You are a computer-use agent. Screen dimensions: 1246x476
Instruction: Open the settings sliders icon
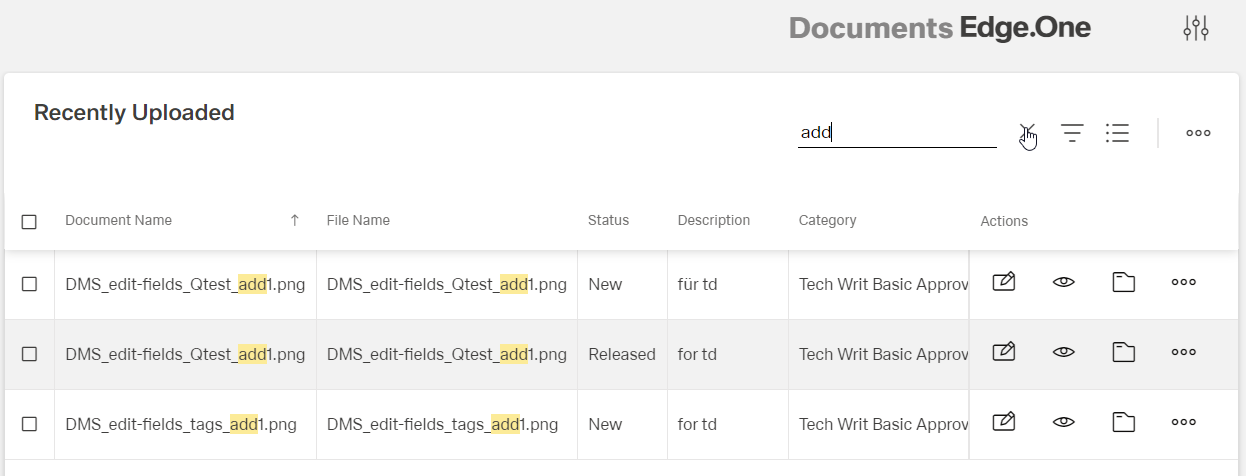pyautogui.click(x=1196, y=29)
